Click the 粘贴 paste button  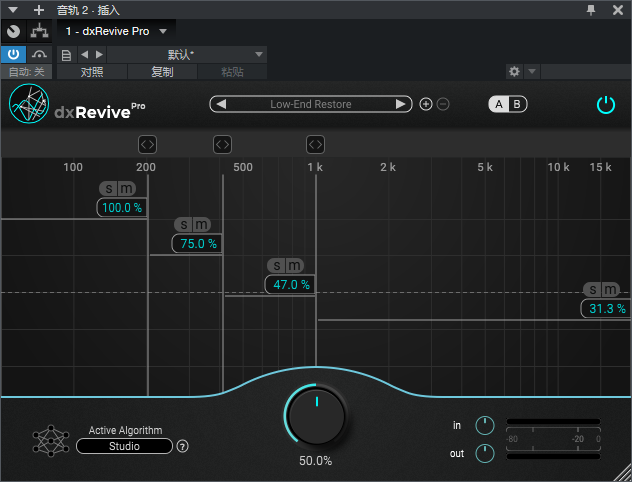pos(232,72)
